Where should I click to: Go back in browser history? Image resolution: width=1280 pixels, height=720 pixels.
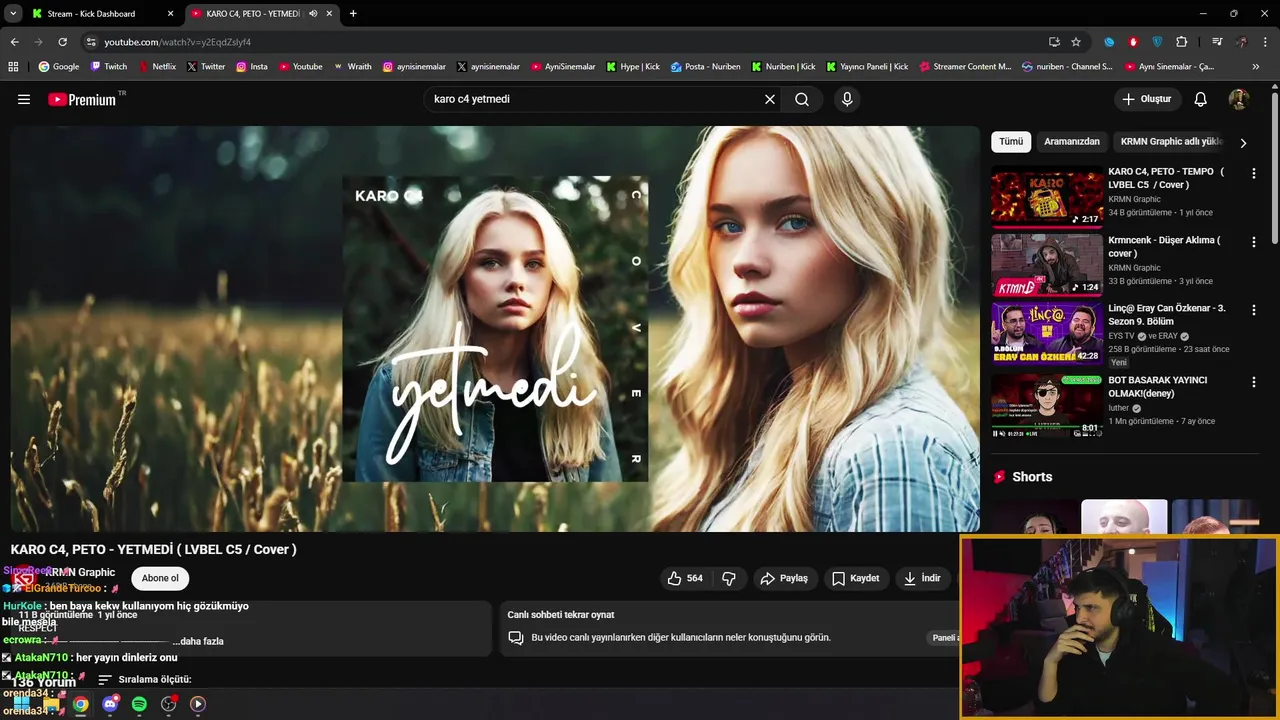click(x=14, y=42)
